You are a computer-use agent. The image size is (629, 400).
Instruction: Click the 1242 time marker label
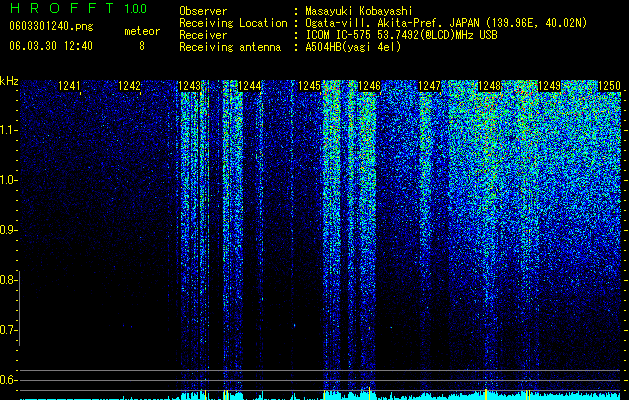(x=129, y=86)
